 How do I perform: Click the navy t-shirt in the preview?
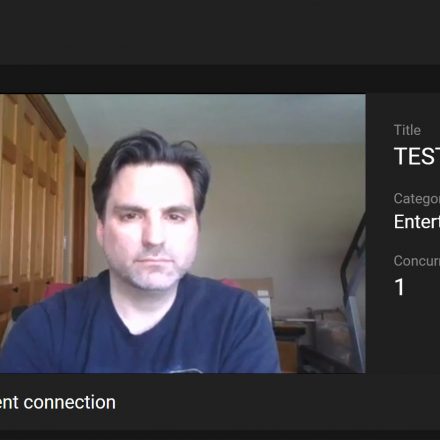click(x=140, y=330)
